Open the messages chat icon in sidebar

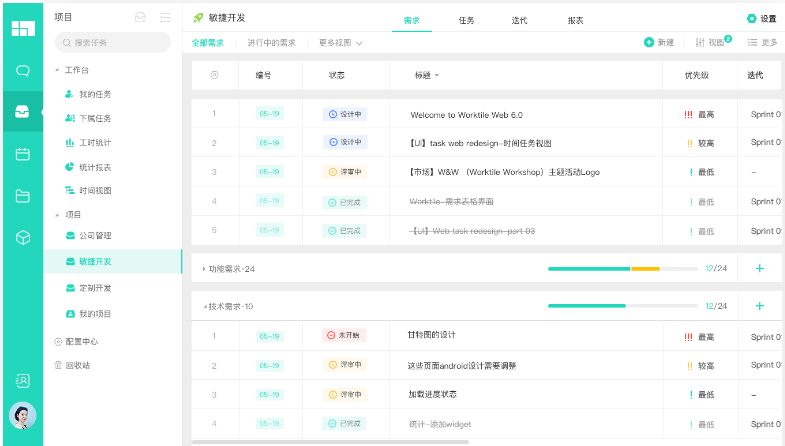click(22, 71)
